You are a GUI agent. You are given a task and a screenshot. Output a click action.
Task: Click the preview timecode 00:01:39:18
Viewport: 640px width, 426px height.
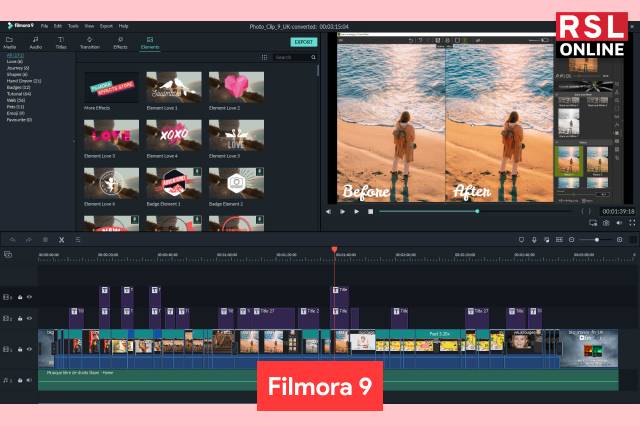[x=618, y=211]
